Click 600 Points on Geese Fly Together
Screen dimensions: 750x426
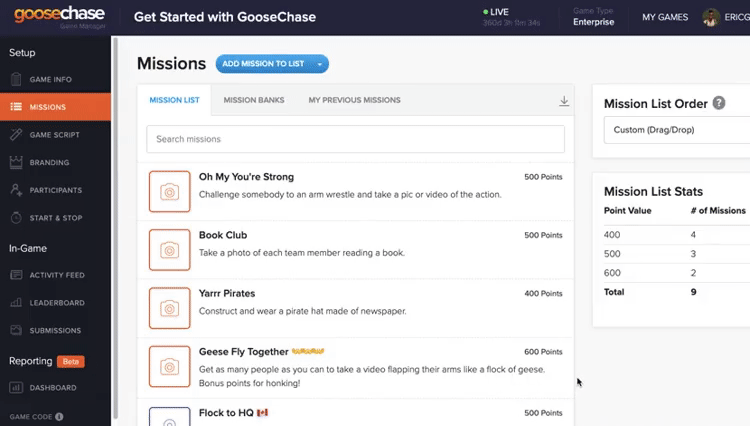[543, 352]
